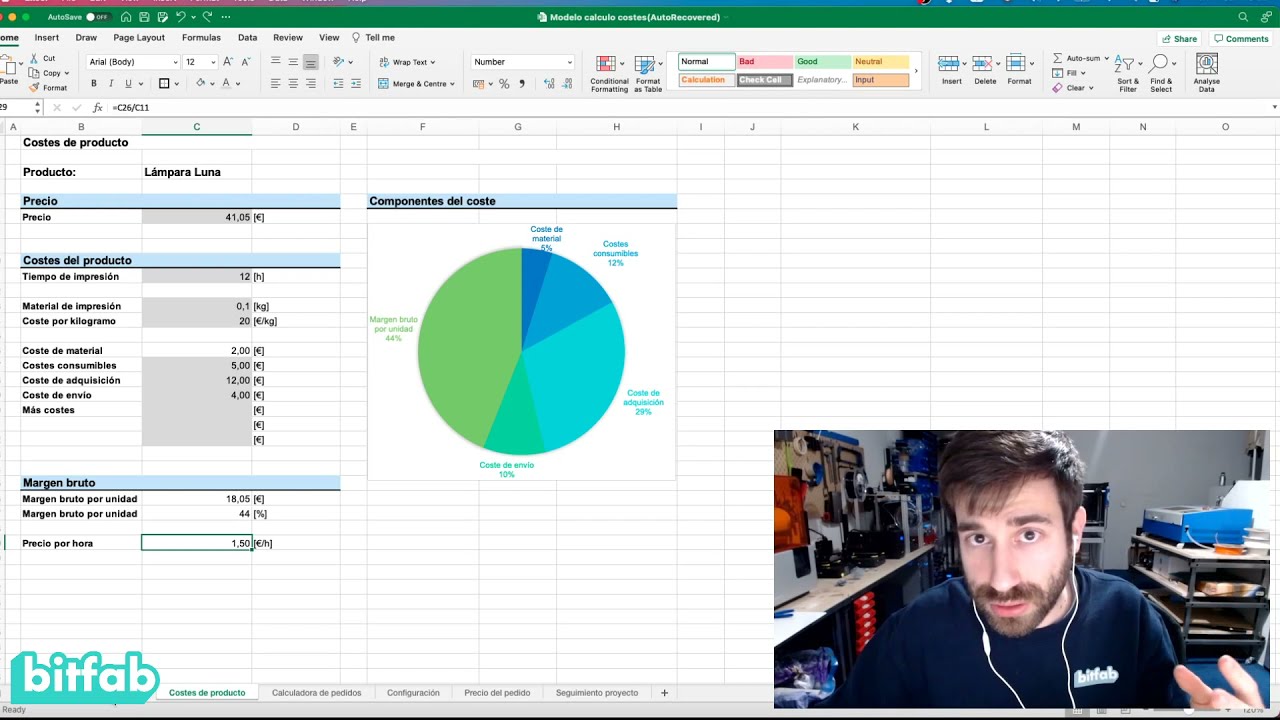
Task: Expand font colour dropdown arrow
Action: (238, 84)
